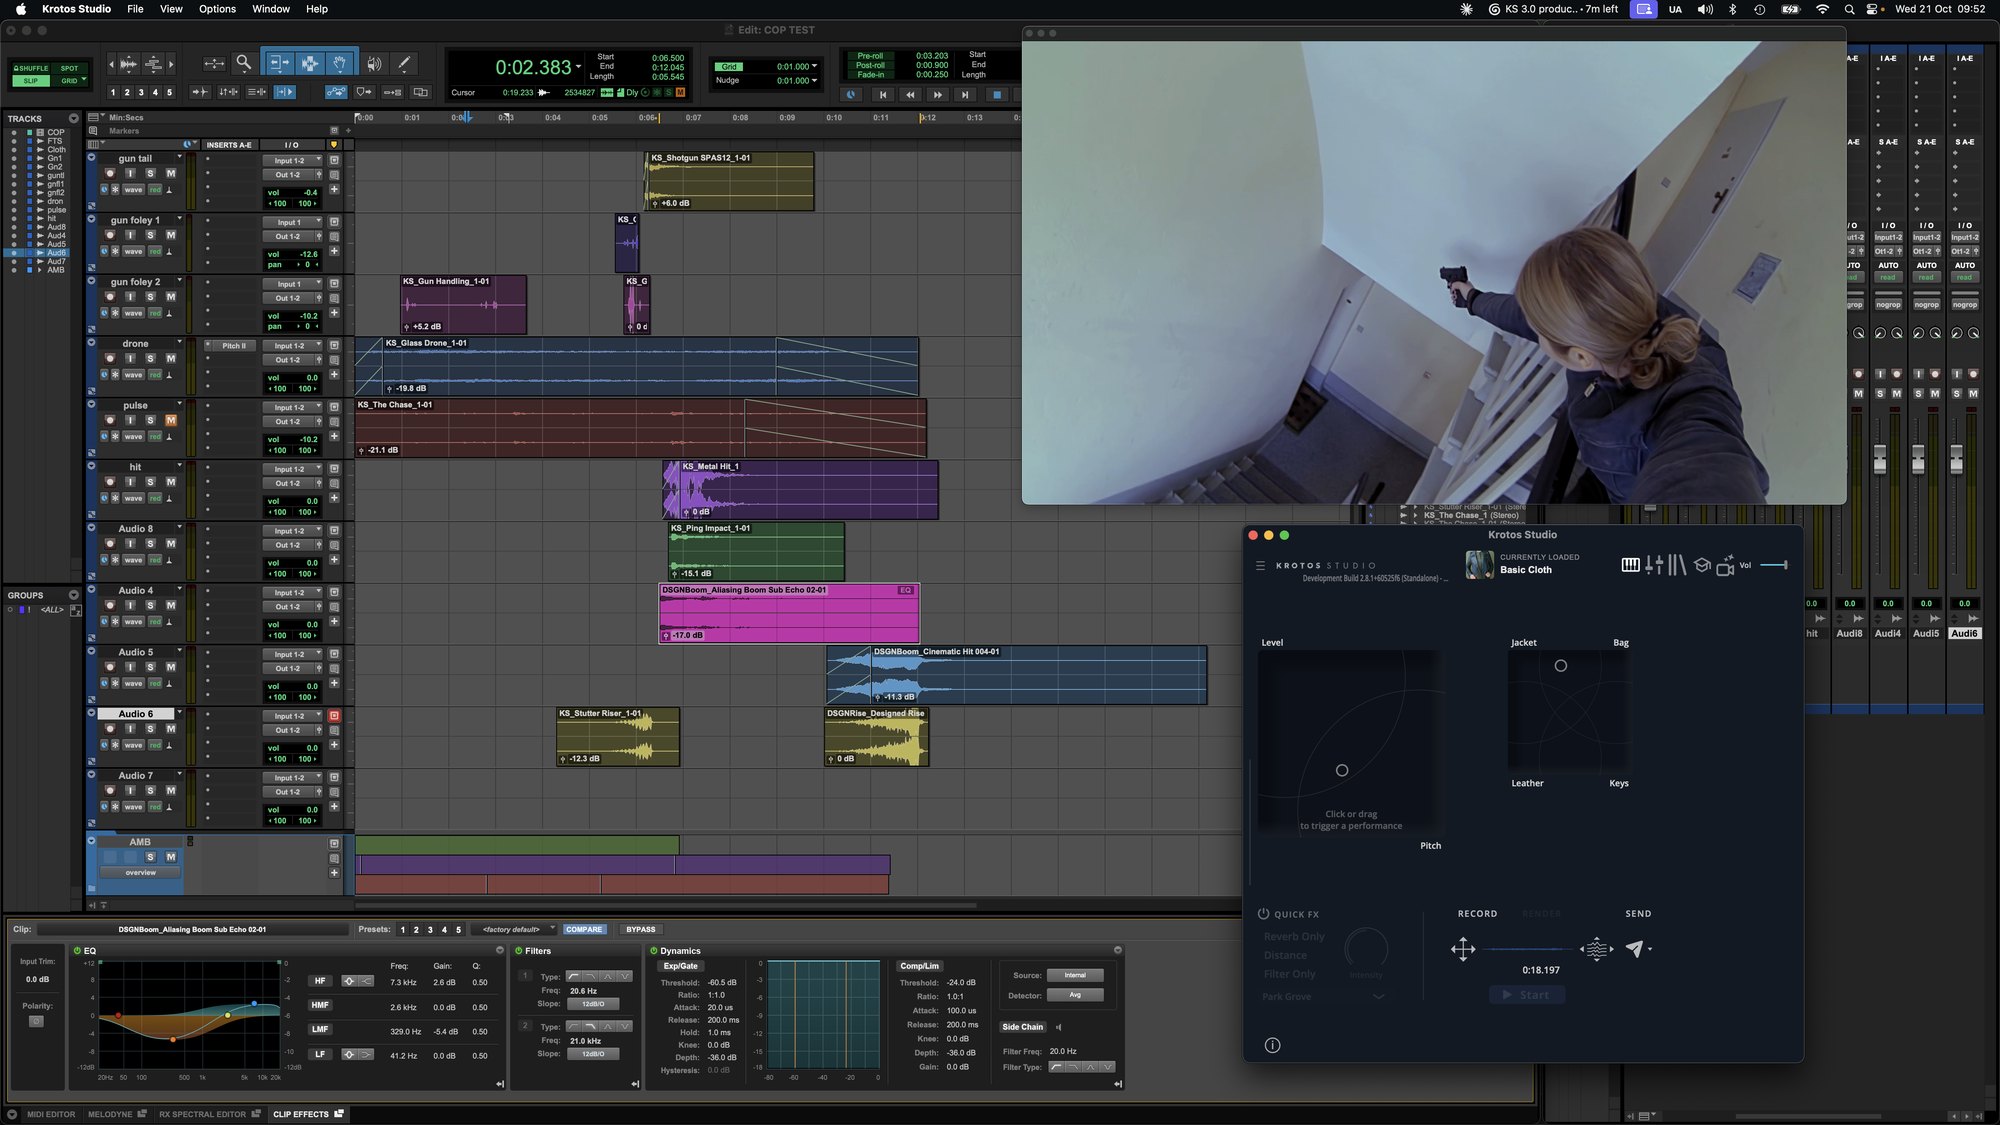The height and width of the screenshot is (1125, 2000).
Task: Click Return to Zero transport button
Action: pos(883,95)
